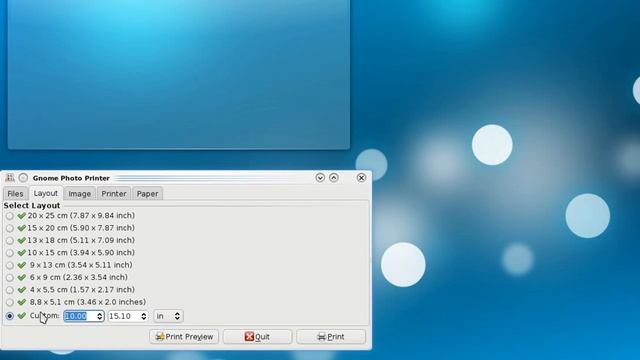Select the Custom layout radio button
Image resolution: width=640 pixels, height=360 pixels.
[10, 316]
